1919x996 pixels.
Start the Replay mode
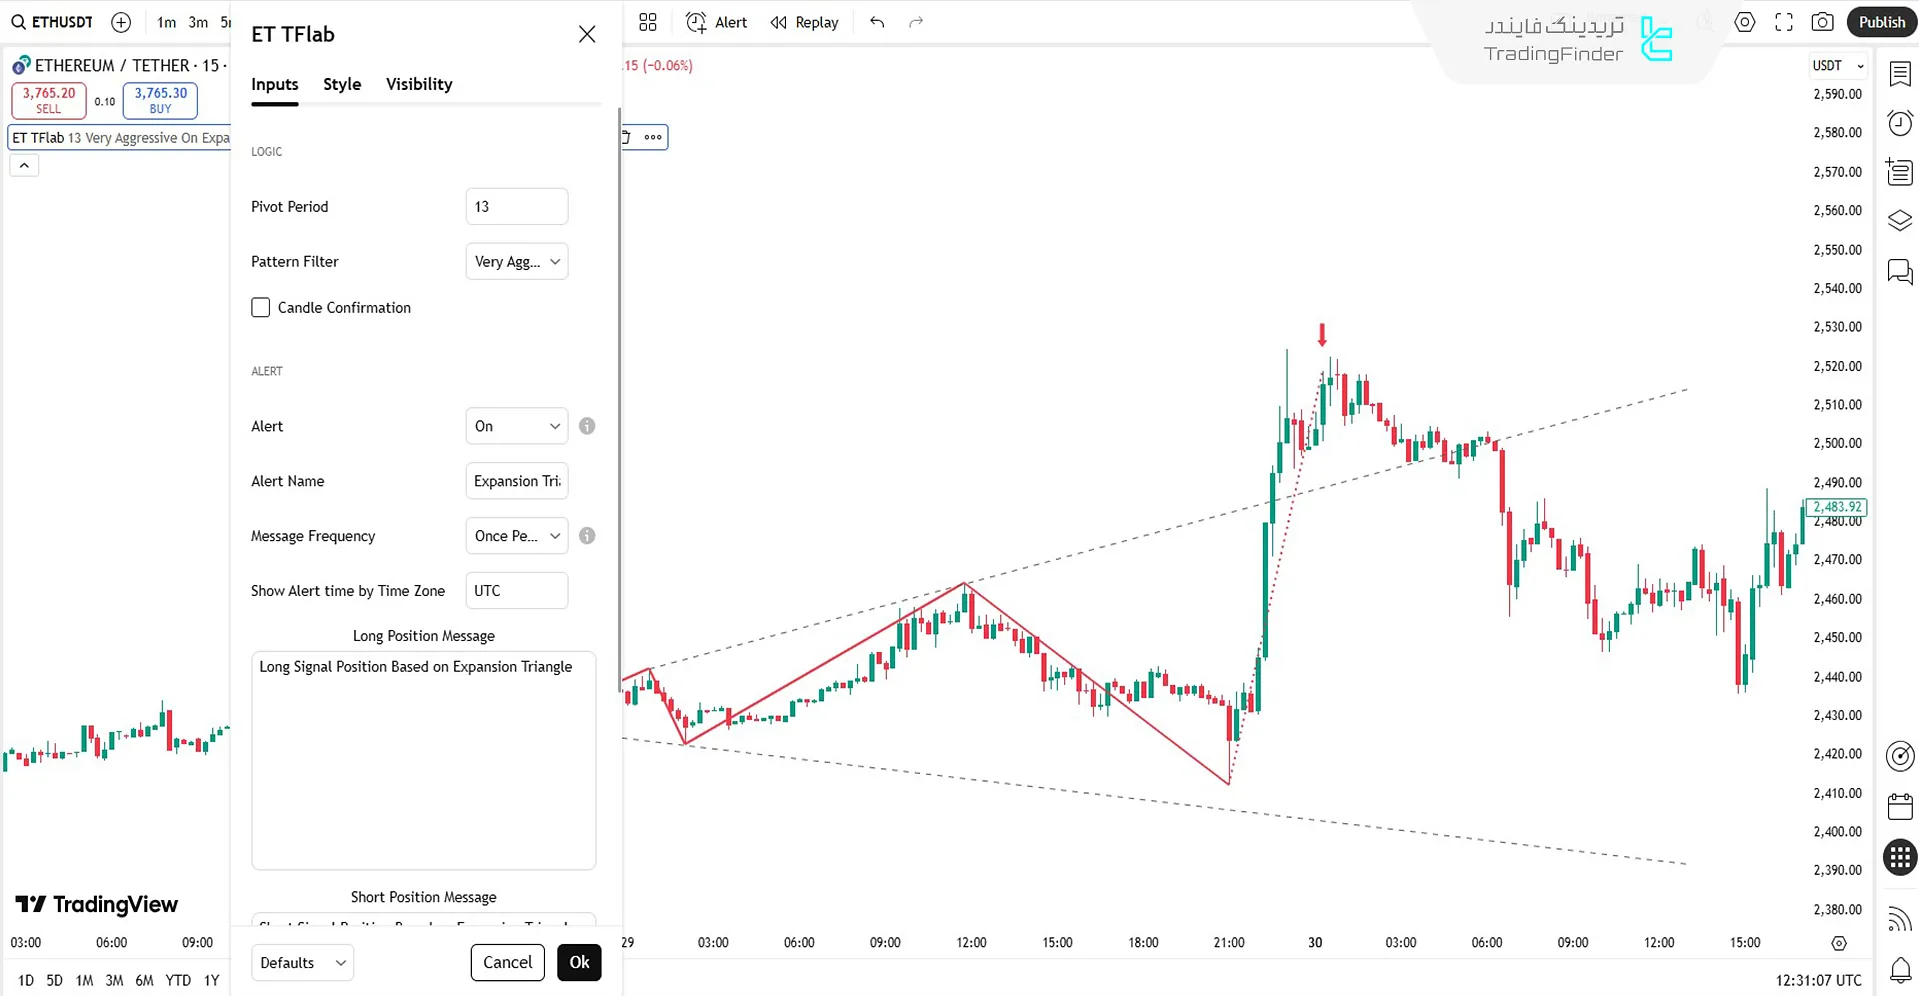805,22
